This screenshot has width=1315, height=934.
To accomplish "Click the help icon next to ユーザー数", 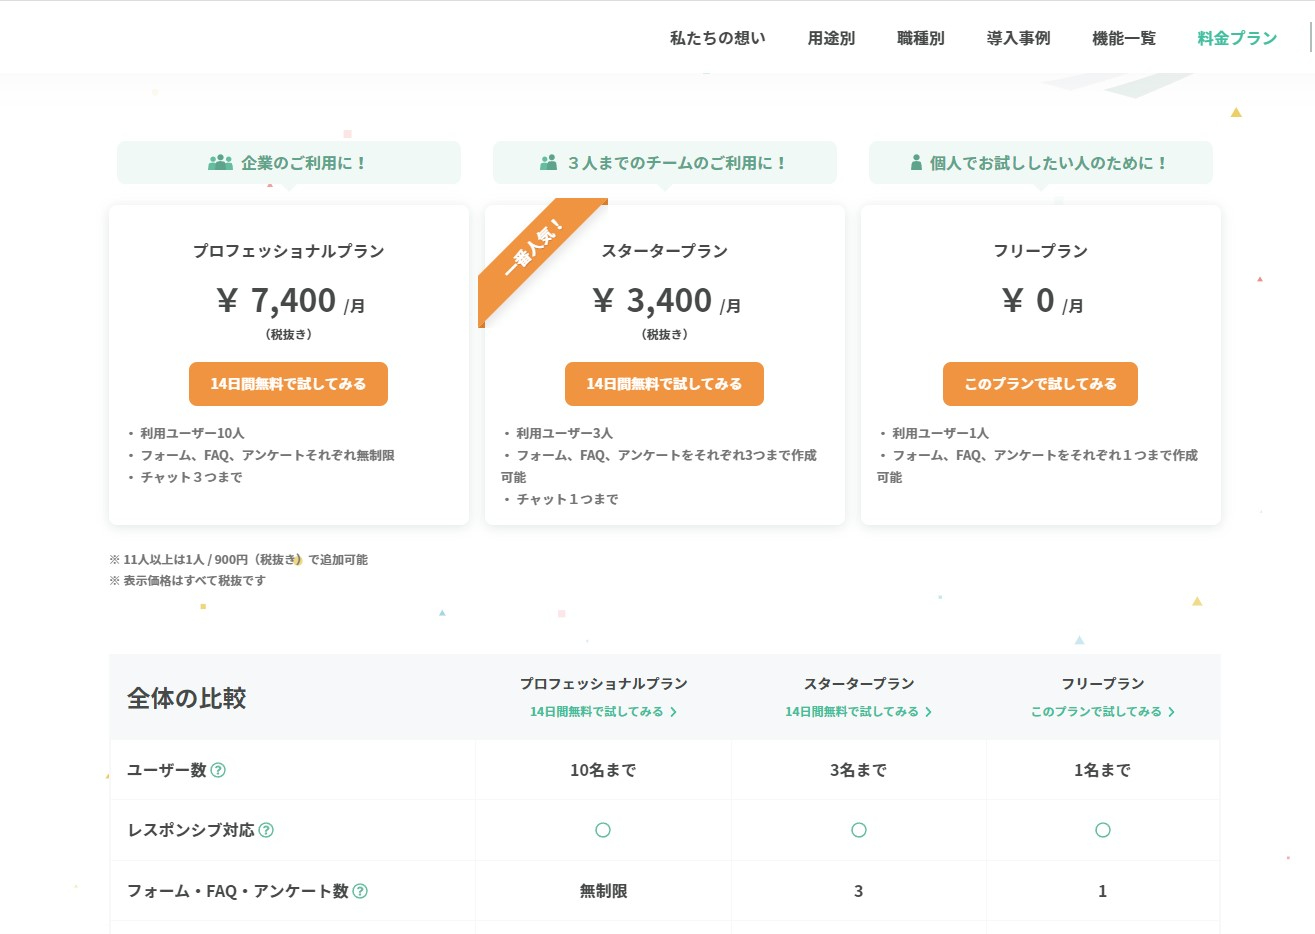I will point(218,770).
